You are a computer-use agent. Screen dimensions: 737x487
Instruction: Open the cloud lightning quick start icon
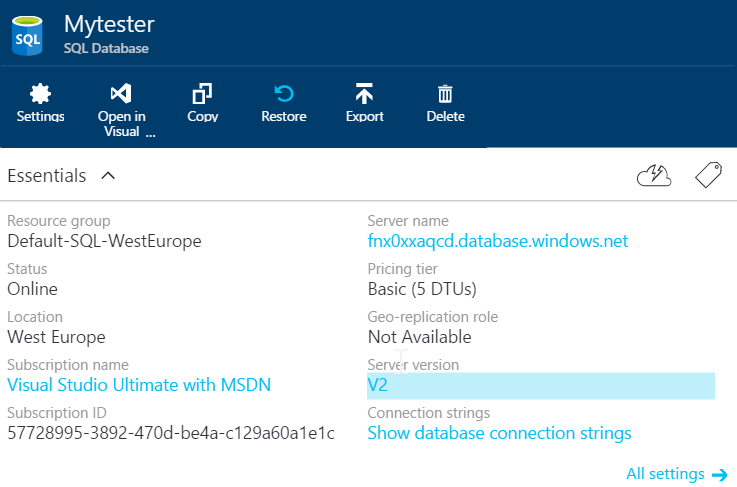click(654, 176)
